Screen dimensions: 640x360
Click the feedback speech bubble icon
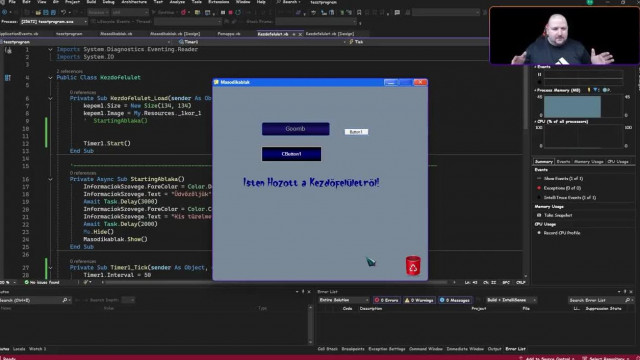pyautogui.click(x=397, y=13)
